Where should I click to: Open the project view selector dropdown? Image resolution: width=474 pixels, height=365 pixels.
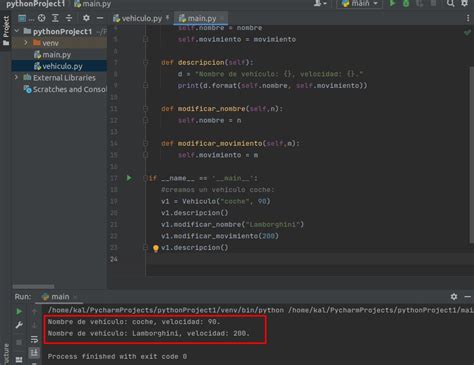point(26,18)
